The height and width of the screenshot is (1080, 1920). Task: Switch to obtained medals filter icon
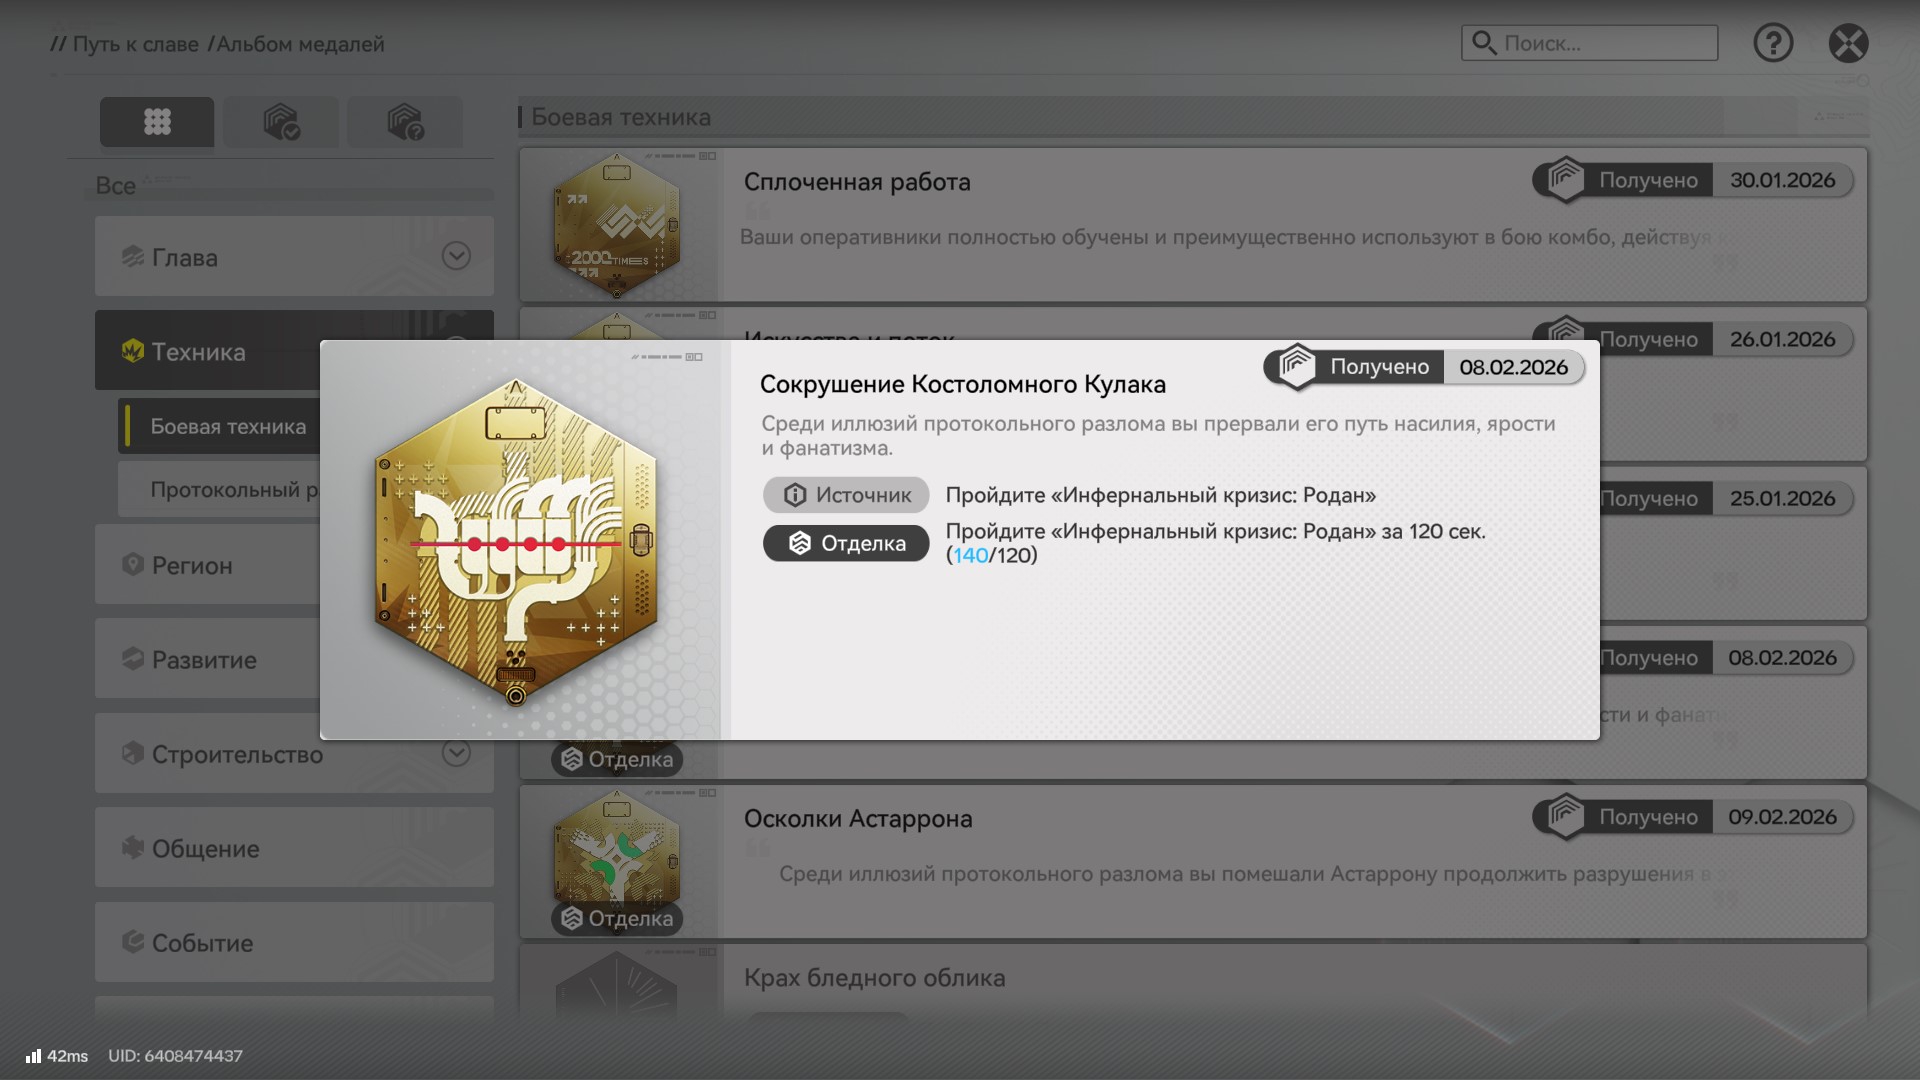click(x=281, y=122)
